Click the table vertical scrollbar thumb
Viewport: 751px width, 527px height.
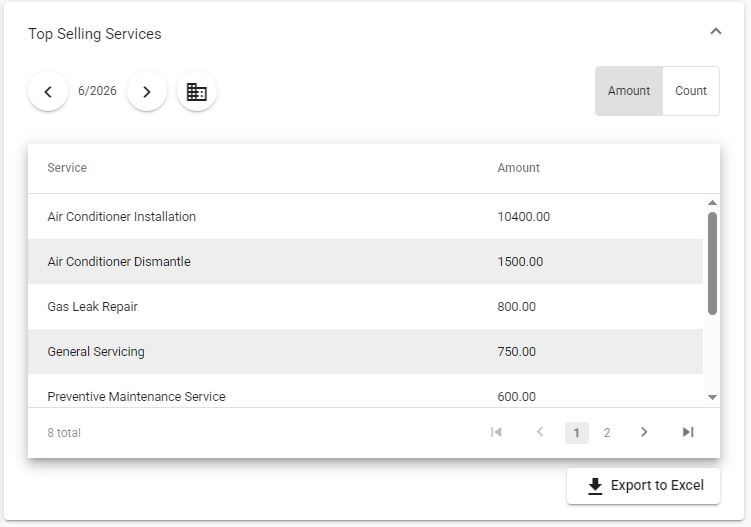point(712,264)
